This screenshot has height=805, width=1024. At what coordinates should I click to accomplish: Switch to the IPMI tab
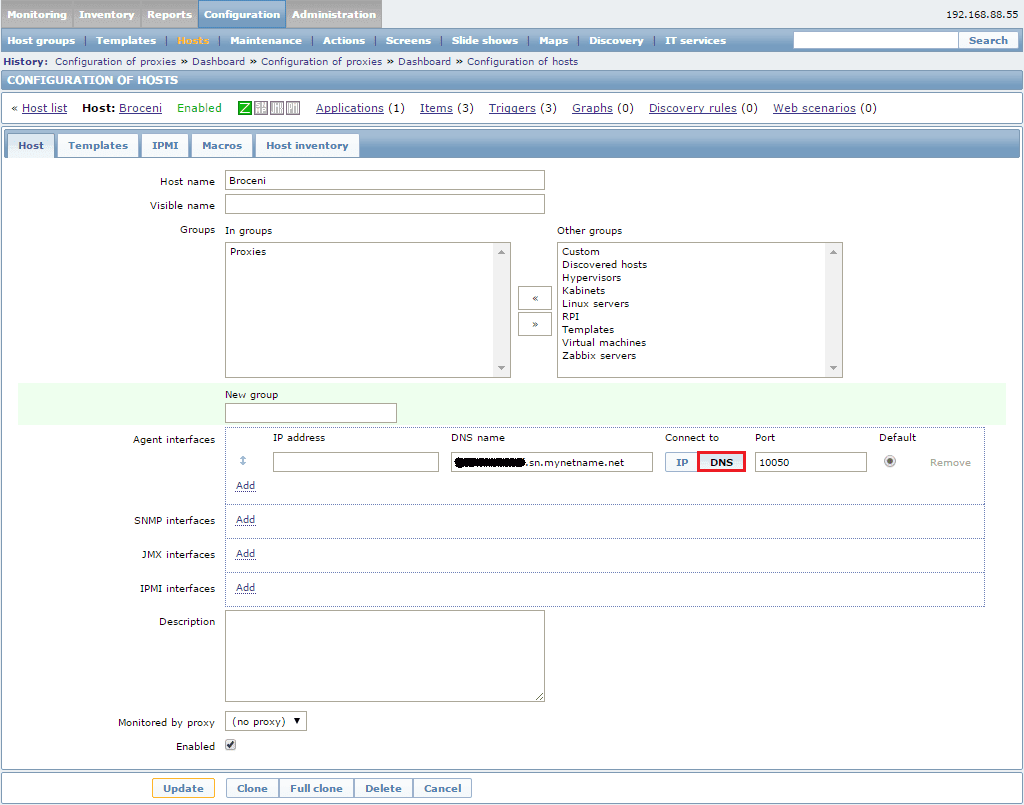(x=165, y=146)
